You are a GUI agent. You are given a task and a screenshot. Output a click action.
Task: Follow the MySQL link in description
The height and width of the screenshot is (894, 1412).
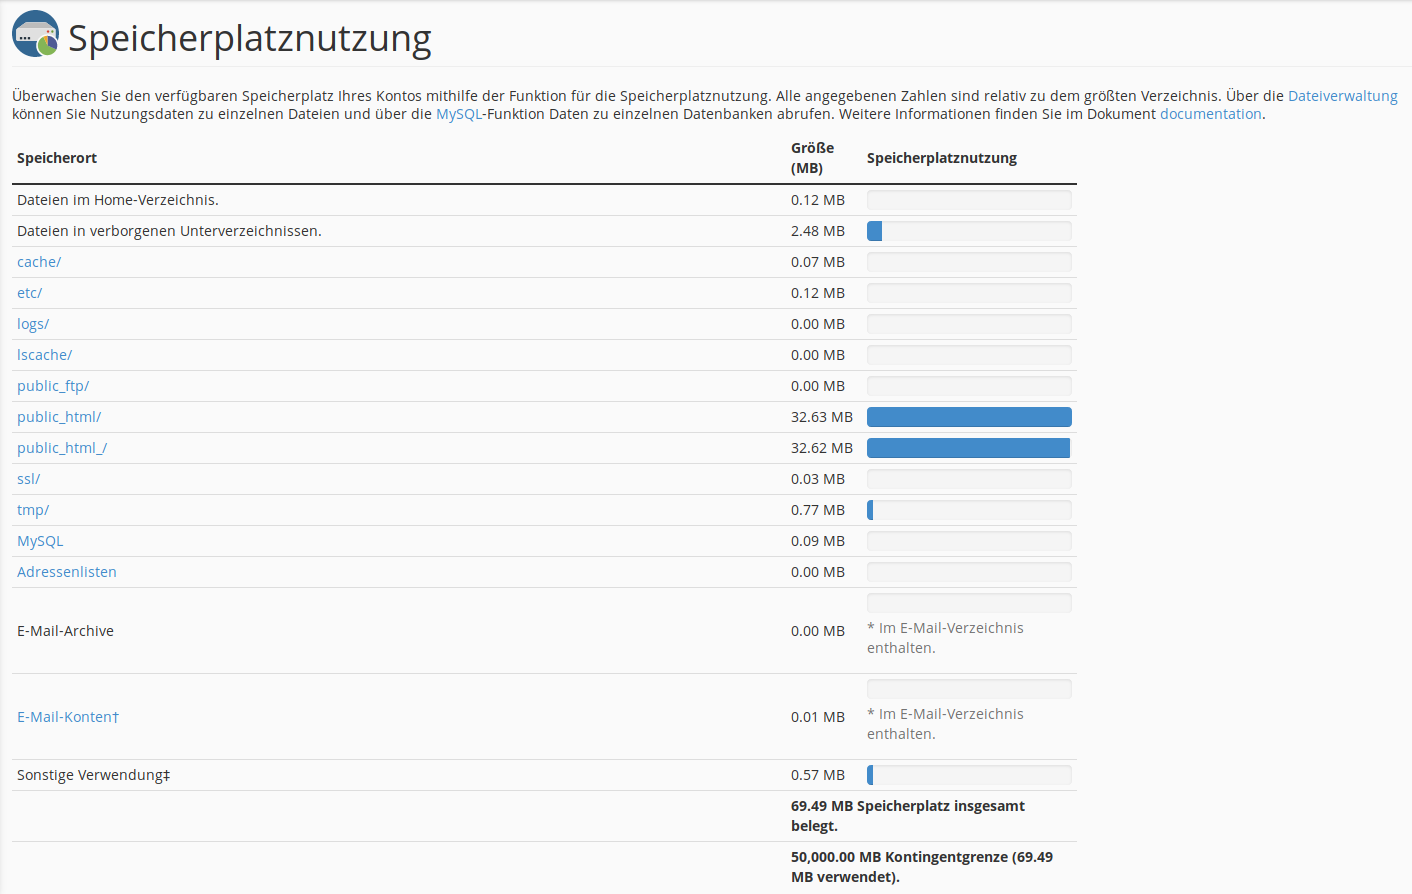click(459, 114)
